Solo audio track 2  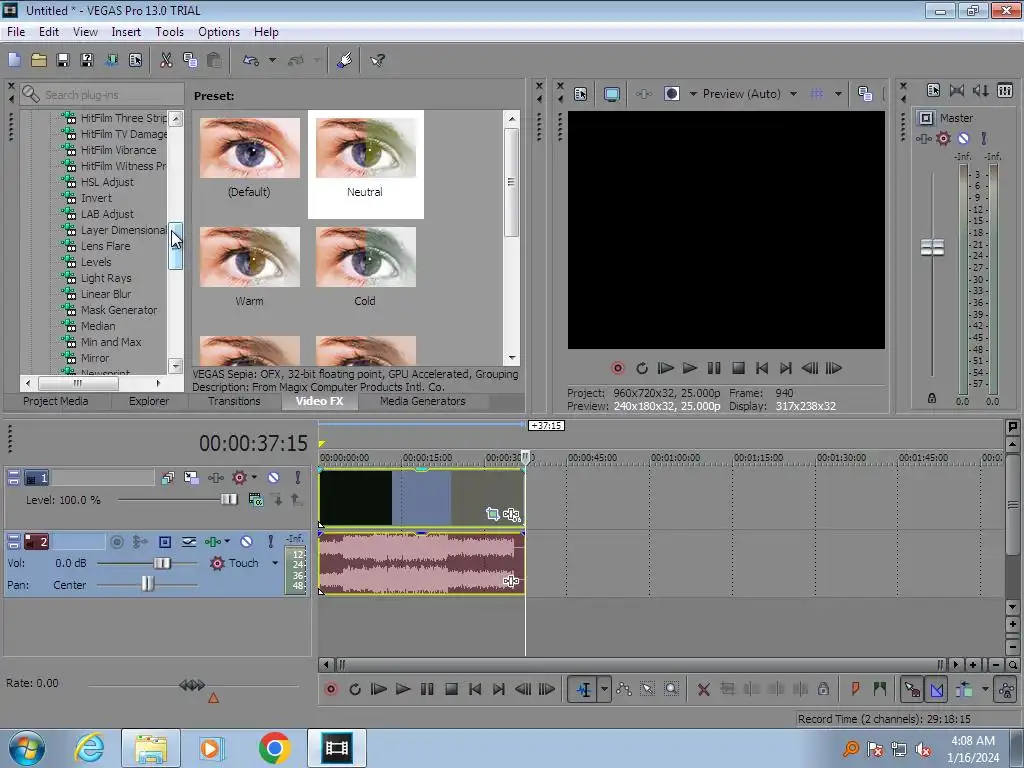click(x=270, y=541)
